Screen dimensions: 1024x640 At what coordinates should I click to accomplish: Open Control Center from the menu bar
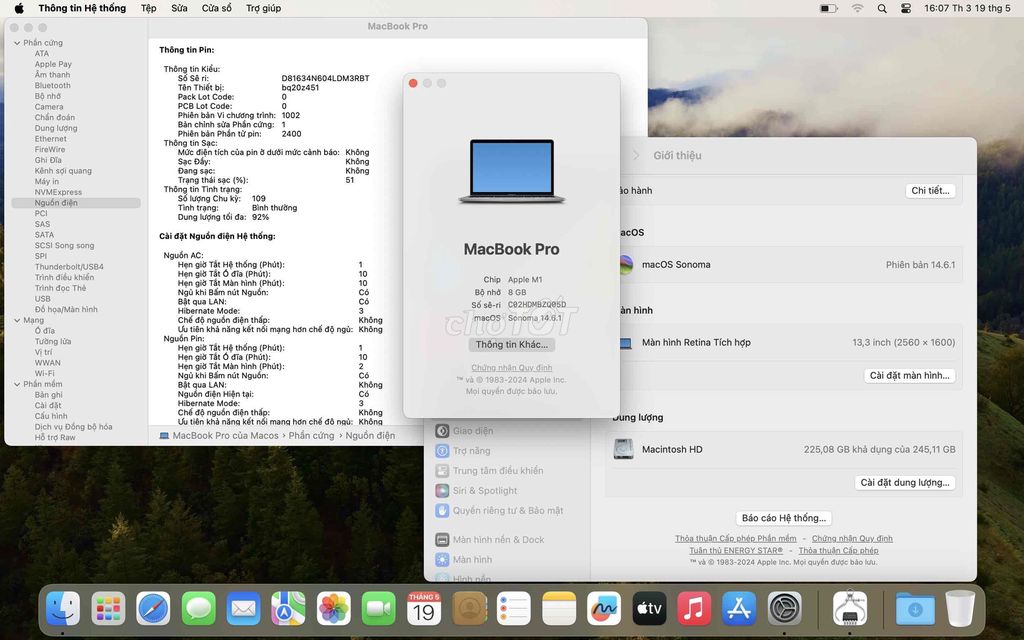906,8
